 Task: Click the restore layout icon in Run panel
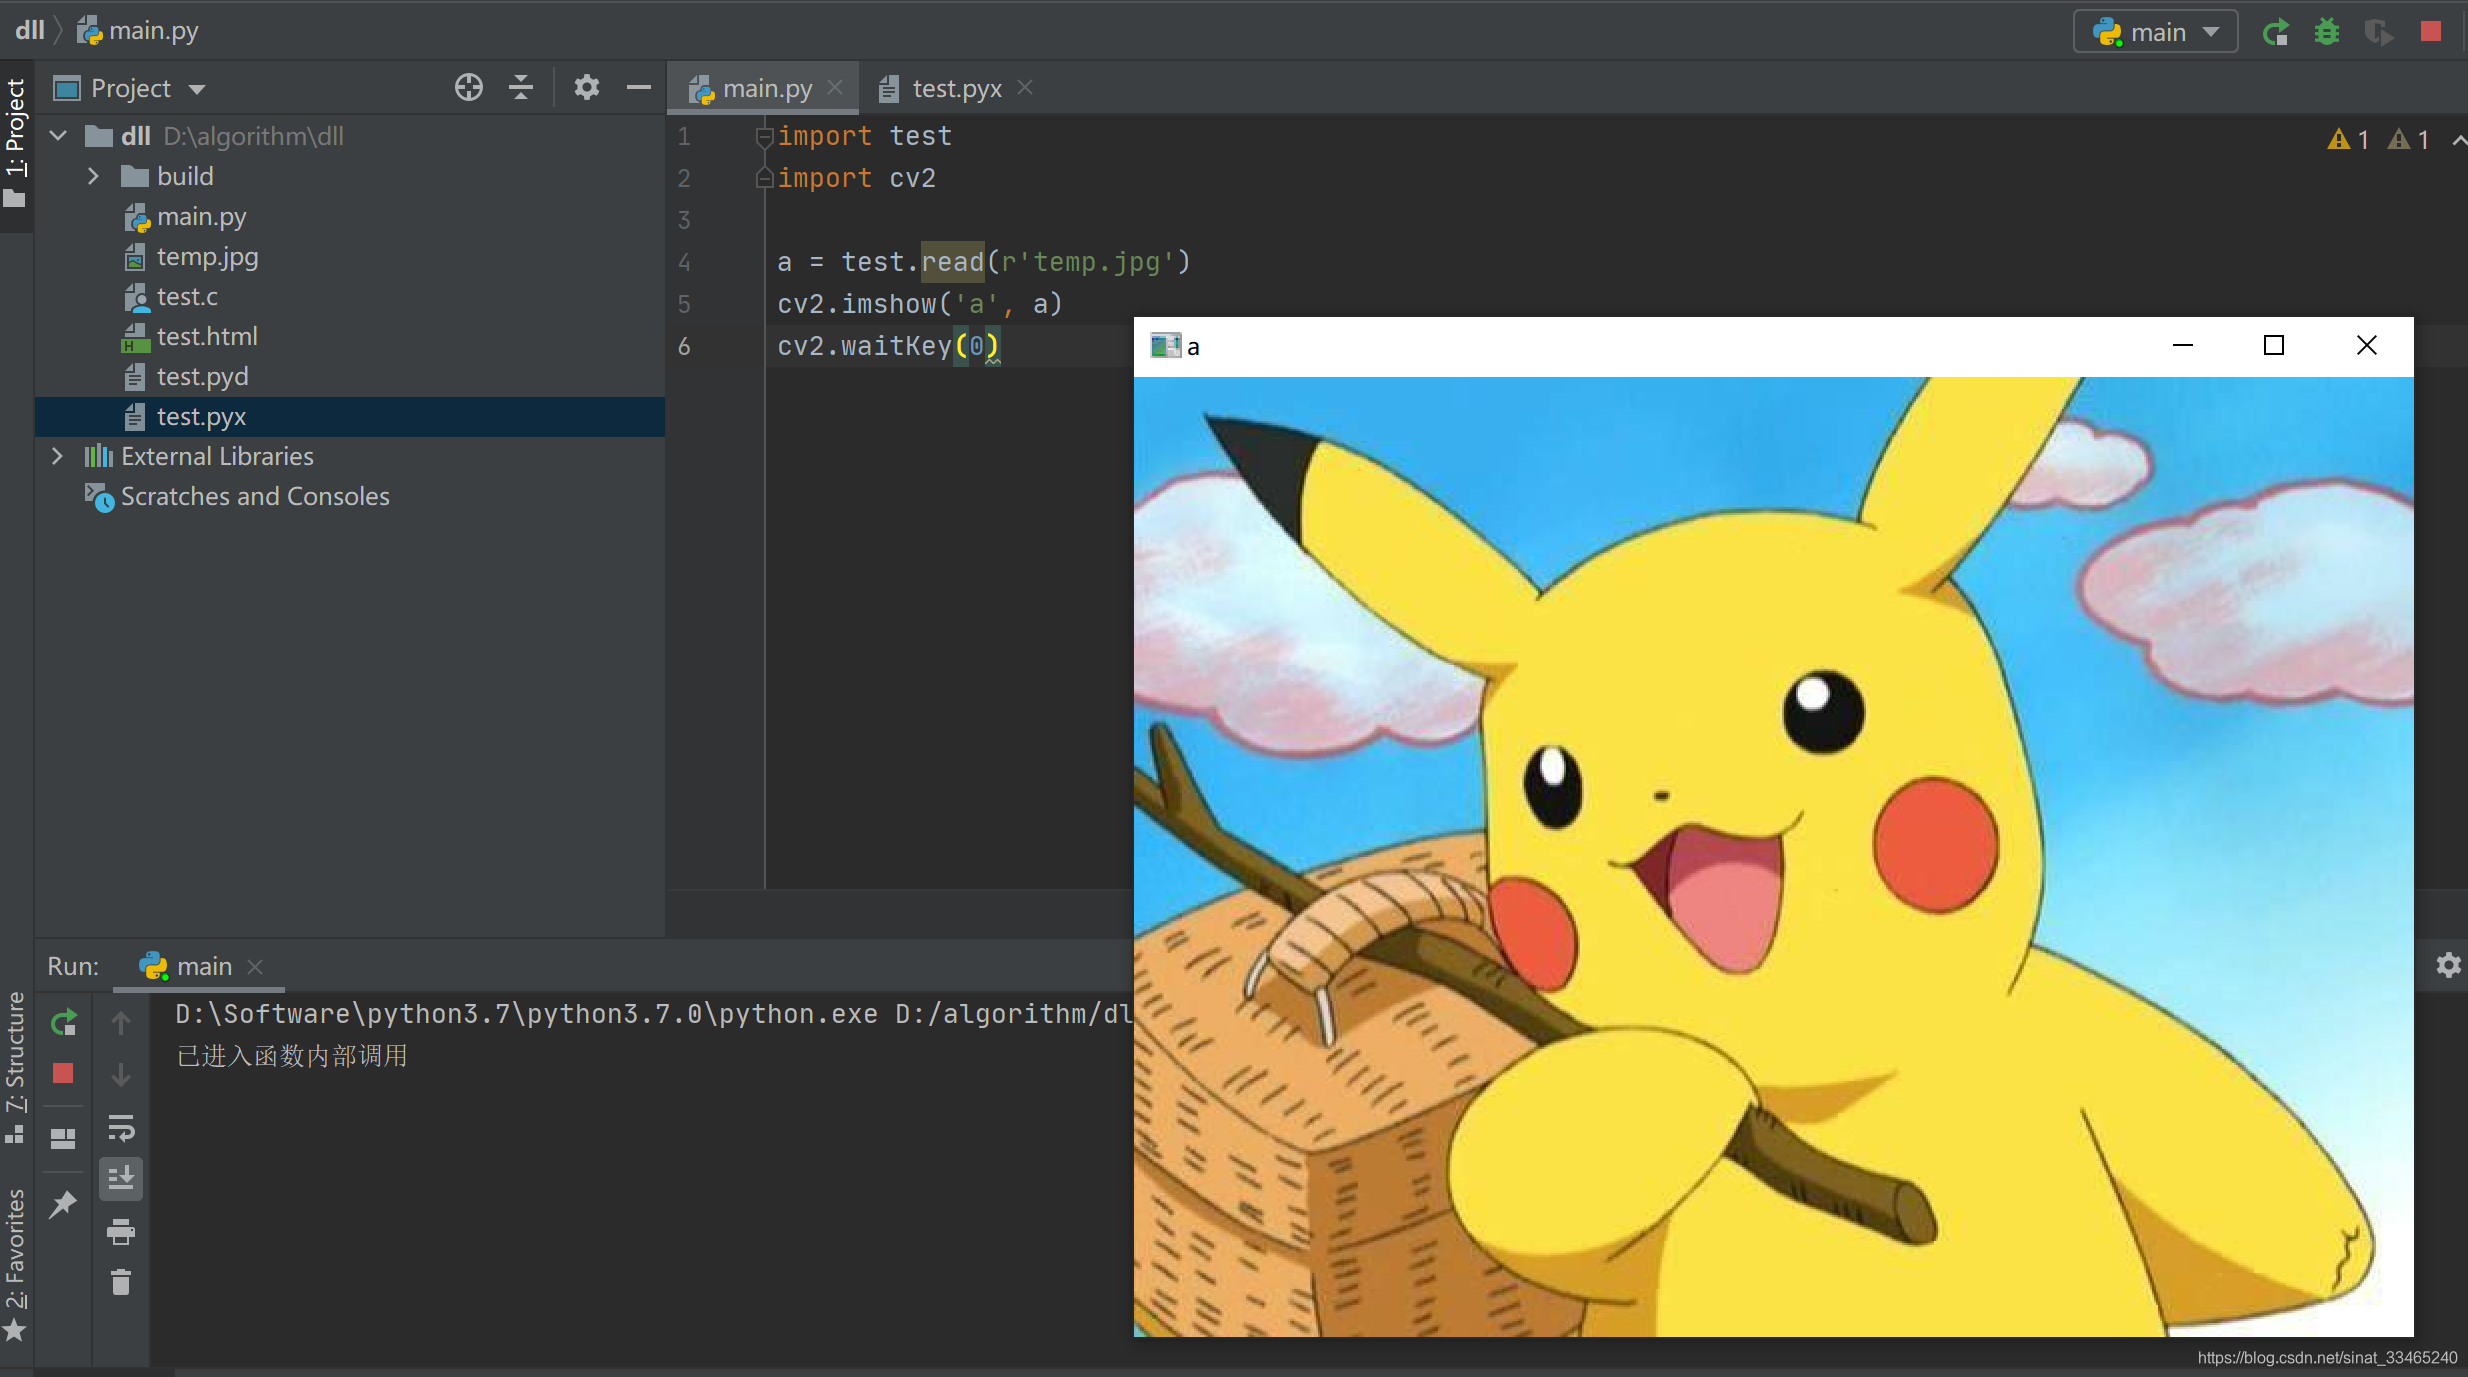click(63, 1138)
